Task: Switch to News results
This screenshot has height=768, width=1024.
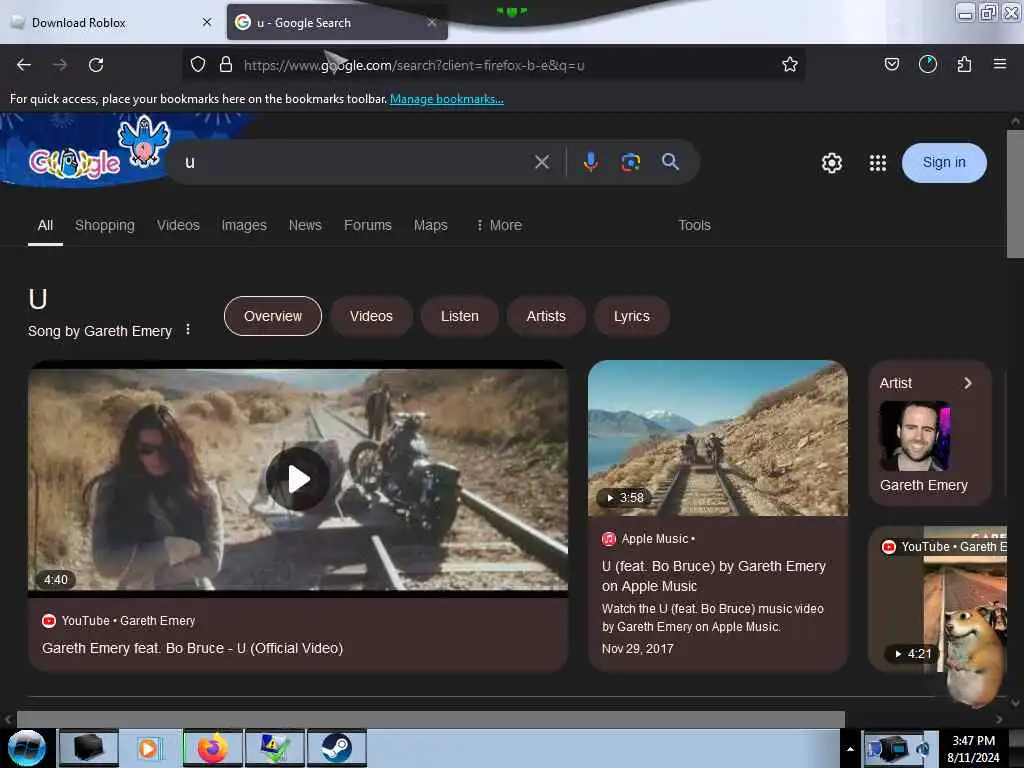Action: [x=305, y=225]
